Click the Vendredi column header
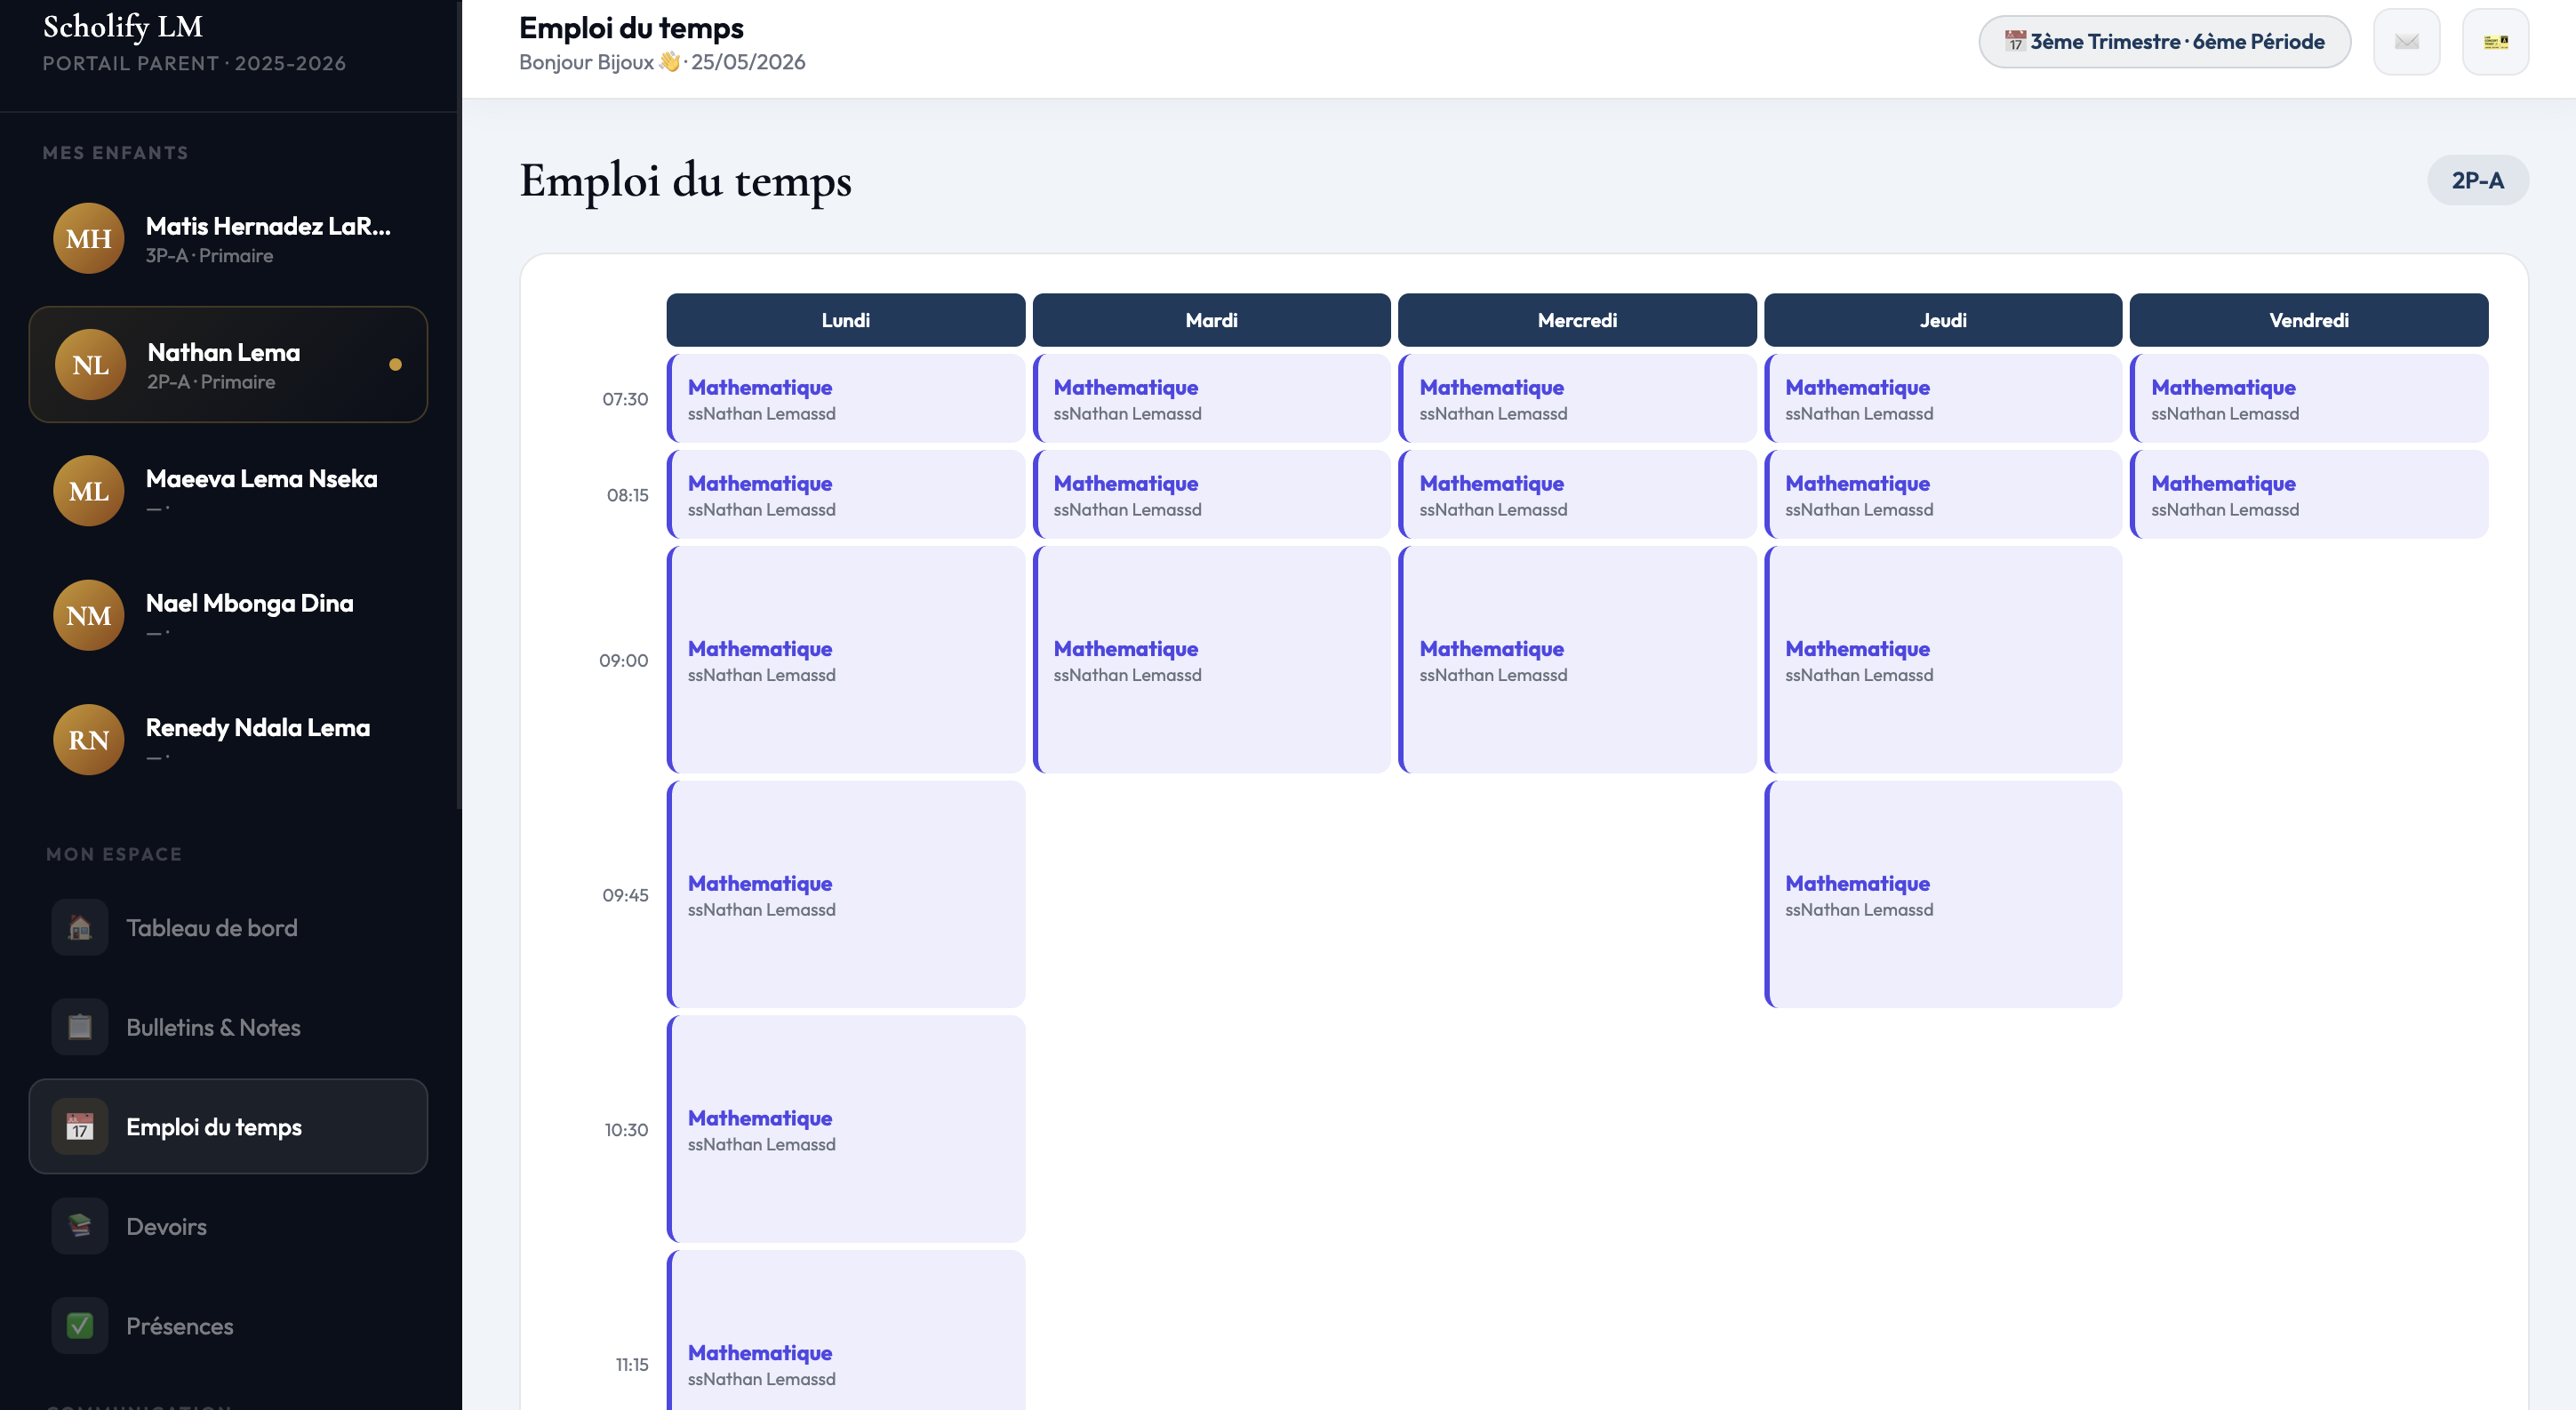The image size is (2576, 1410). point(2309,320)
